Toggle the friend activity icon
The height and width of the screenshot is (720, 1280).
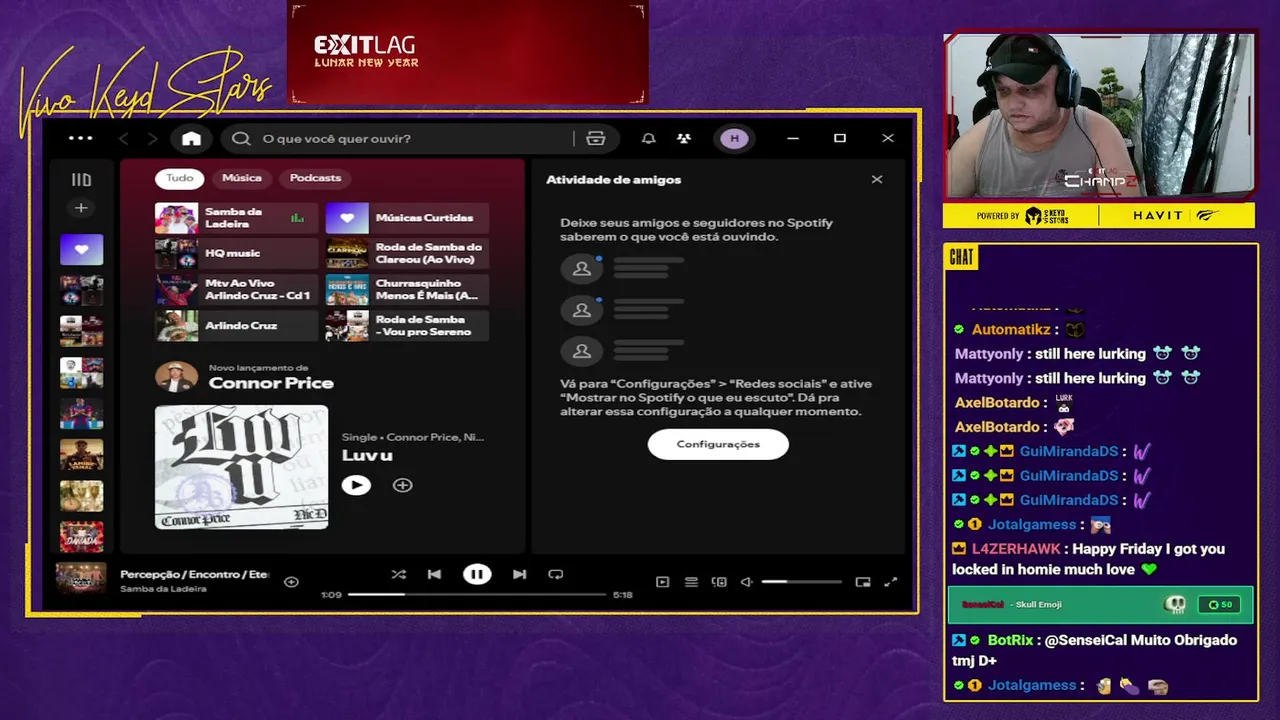(x=684, y=139)
